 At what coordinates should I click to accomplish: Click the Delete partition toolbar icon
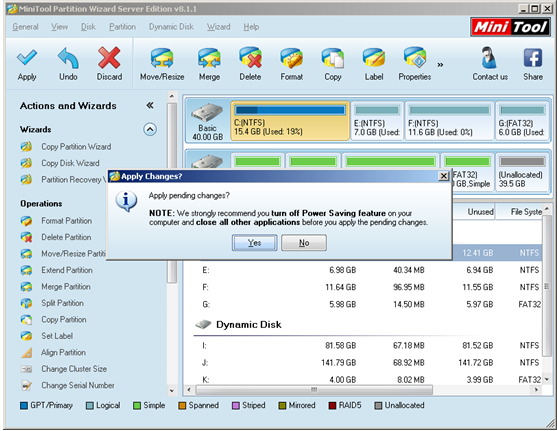(250, 58)
